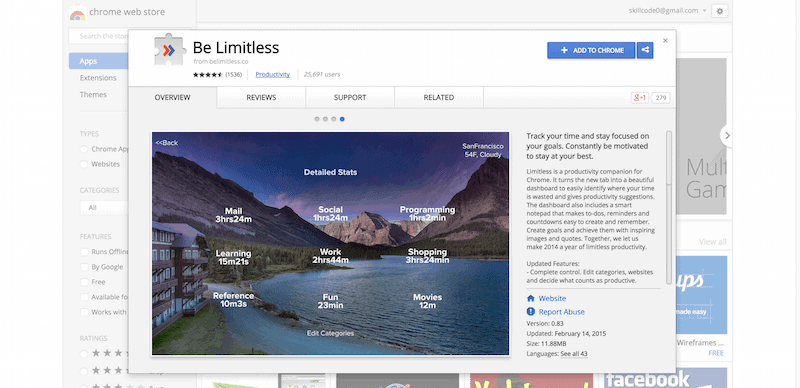Click the Learning 15m21s stat
This screenshot has height=388, width=800.
(233, 258)
